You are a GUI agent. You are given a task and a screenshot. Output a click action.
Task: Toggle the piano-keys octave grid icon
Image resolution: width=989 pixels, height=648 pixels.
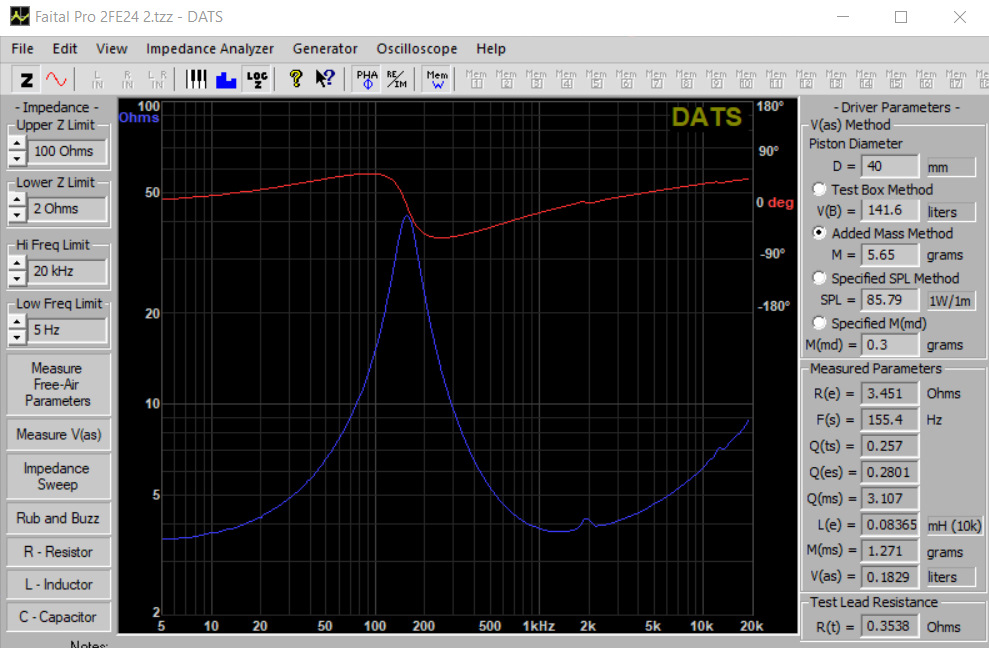[196, 80]
